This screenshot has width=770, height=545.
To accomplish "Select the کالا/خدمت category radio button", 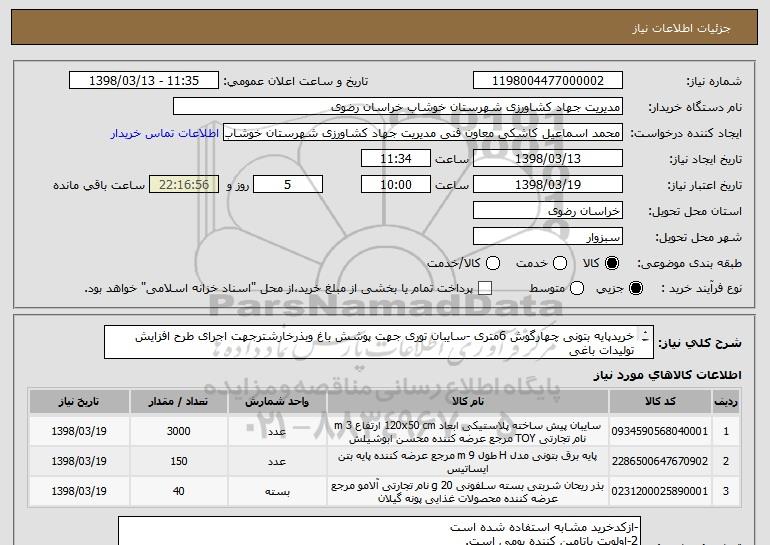I will [493, 263].
